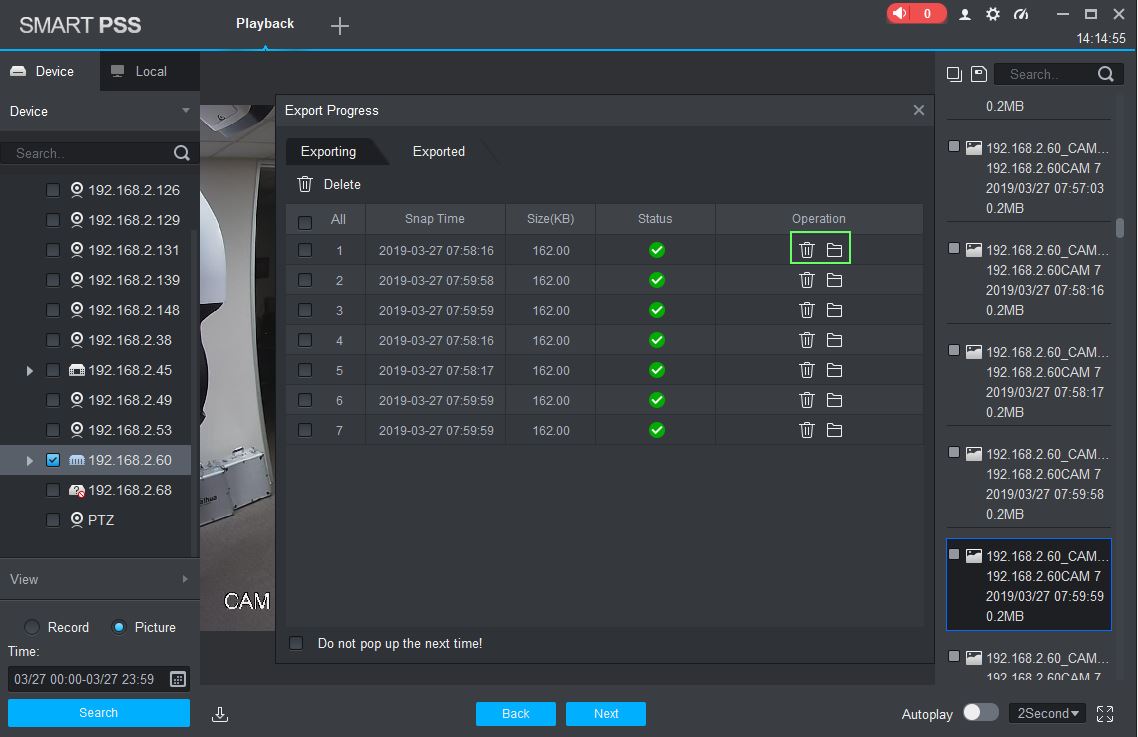This screenshot has height=737, width=1138.
Task: Click the select-all icon above snapshot list
Action: point(954,73)
